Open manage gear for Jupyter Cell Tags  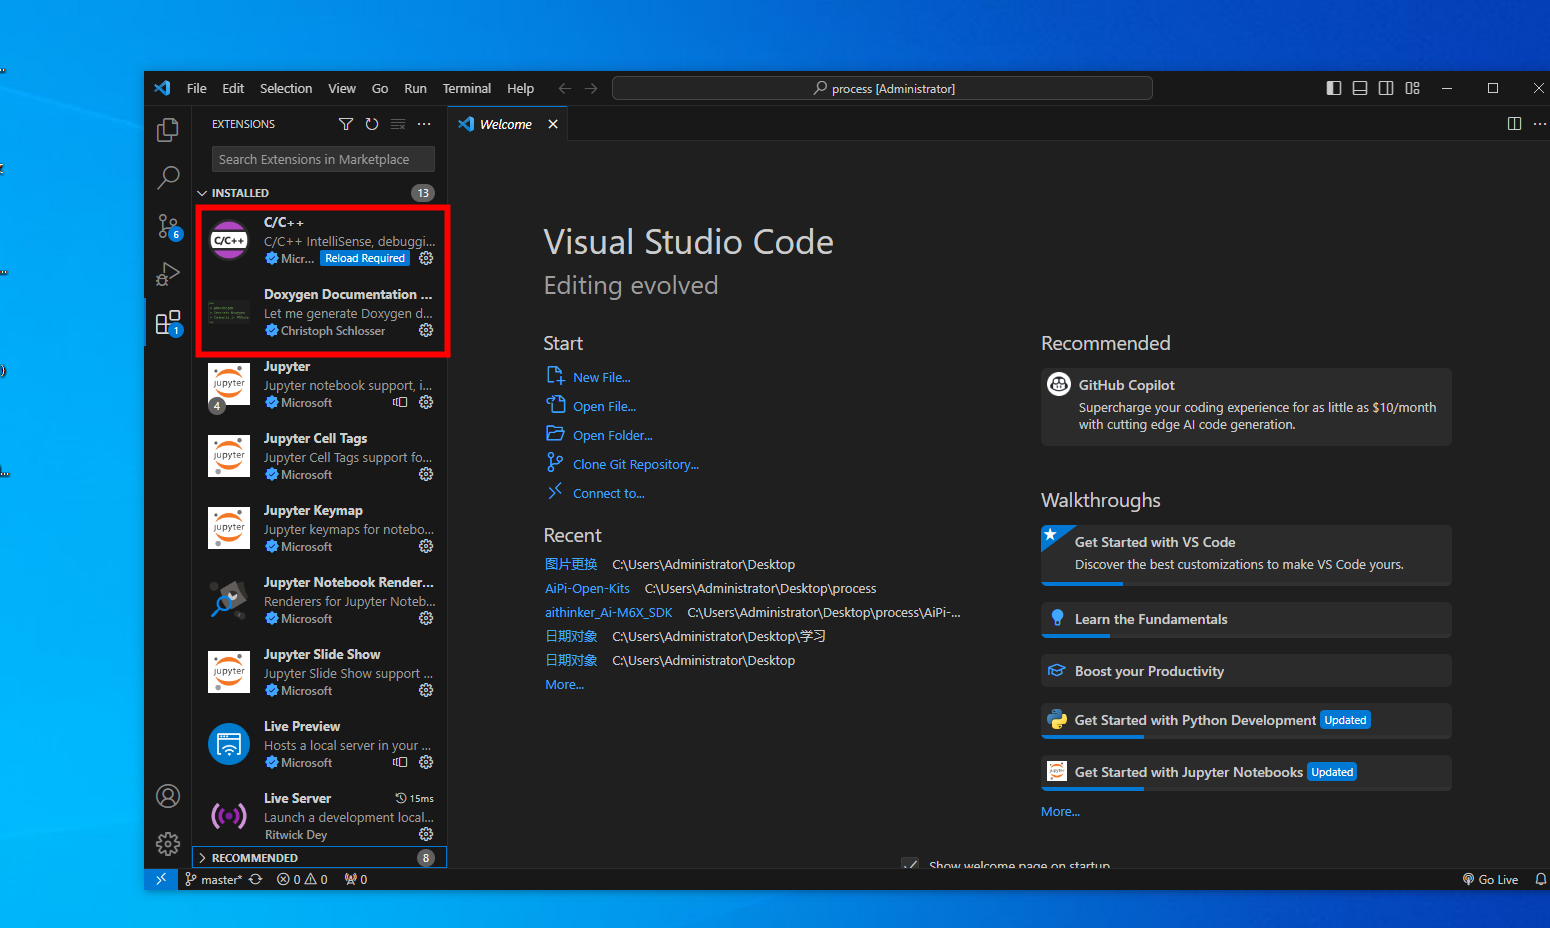coord(426,474)
